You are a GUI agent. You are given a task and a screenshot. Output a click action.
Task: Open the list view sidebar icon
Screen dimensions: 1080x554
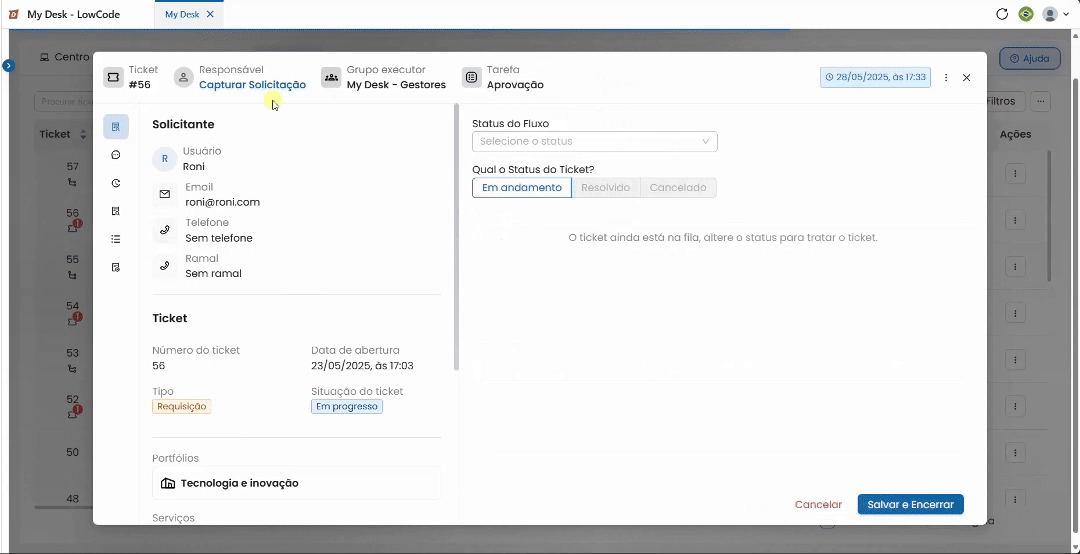(116, 239)
